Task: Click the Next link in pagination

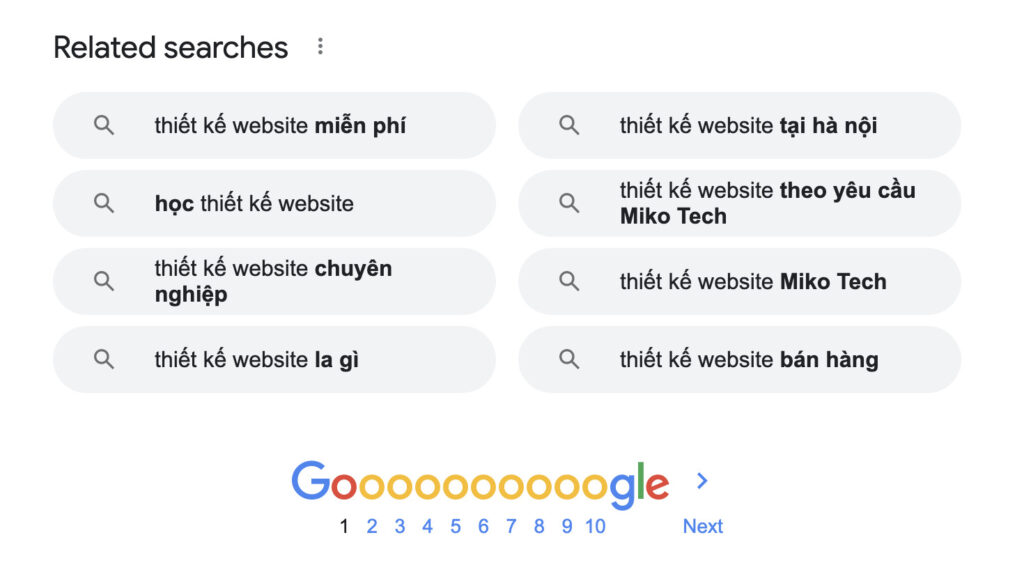Action: point(702,527)
